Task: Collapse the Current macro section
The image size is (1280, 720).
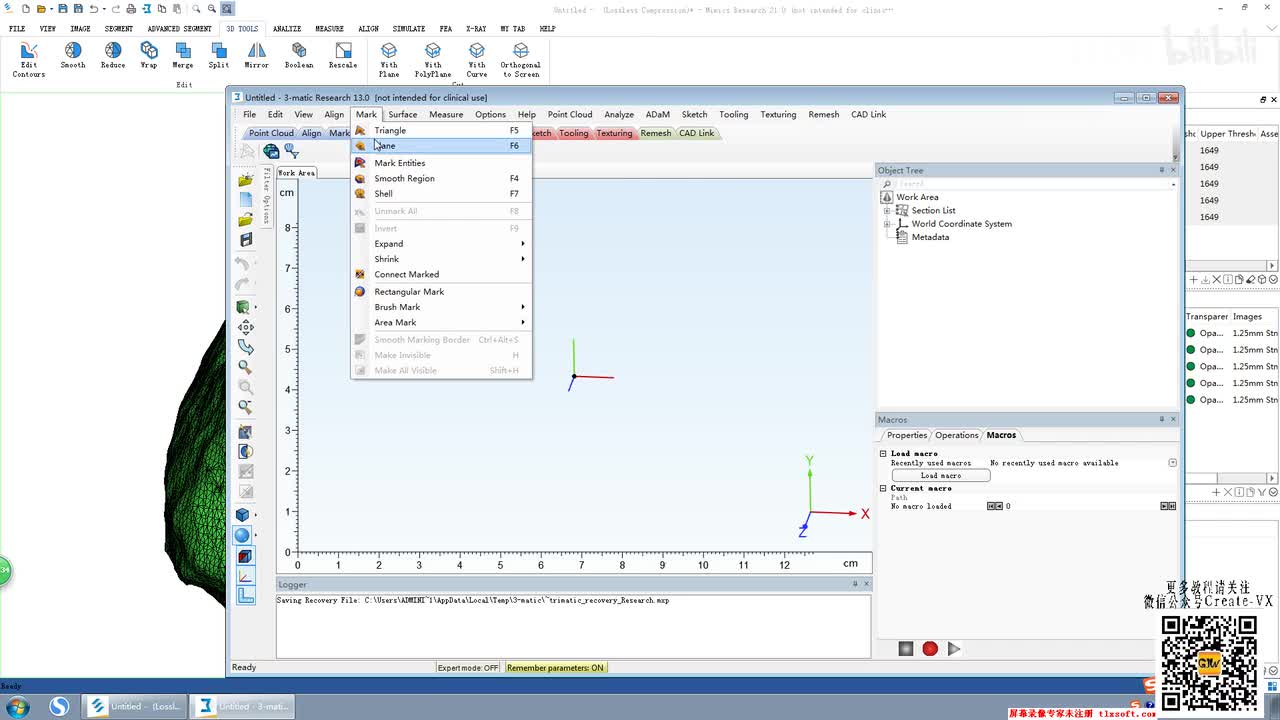Action: click(883, 489)
